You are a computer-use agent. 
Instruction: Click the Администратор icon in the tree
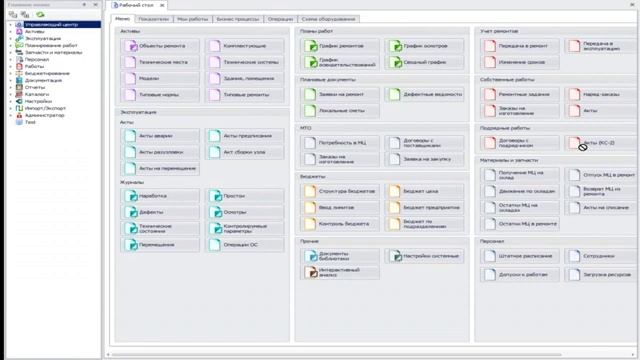19,115
